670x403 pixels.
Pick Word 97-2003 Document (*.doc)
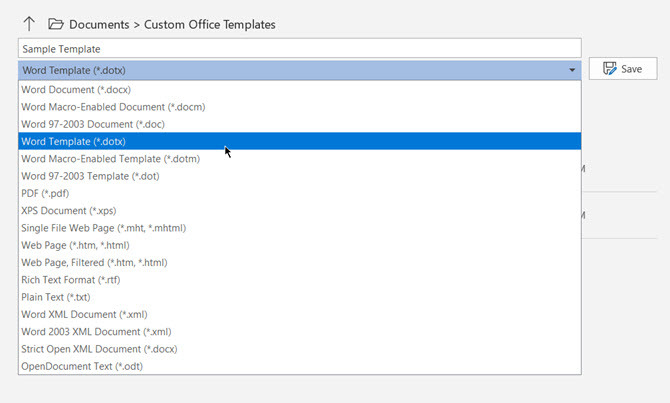(300, 124)
